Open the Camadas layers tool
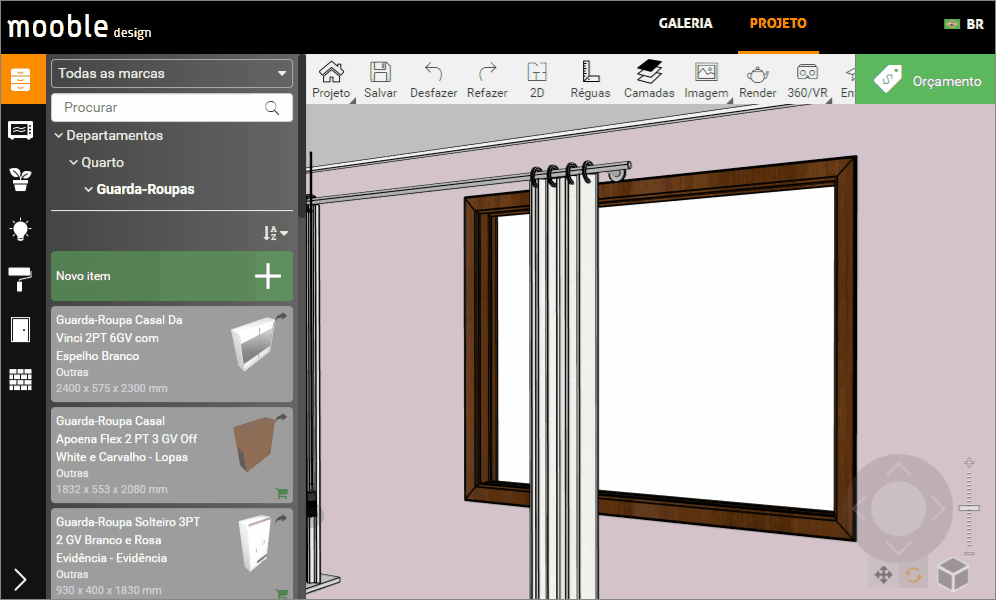 [x=649, y=79]
